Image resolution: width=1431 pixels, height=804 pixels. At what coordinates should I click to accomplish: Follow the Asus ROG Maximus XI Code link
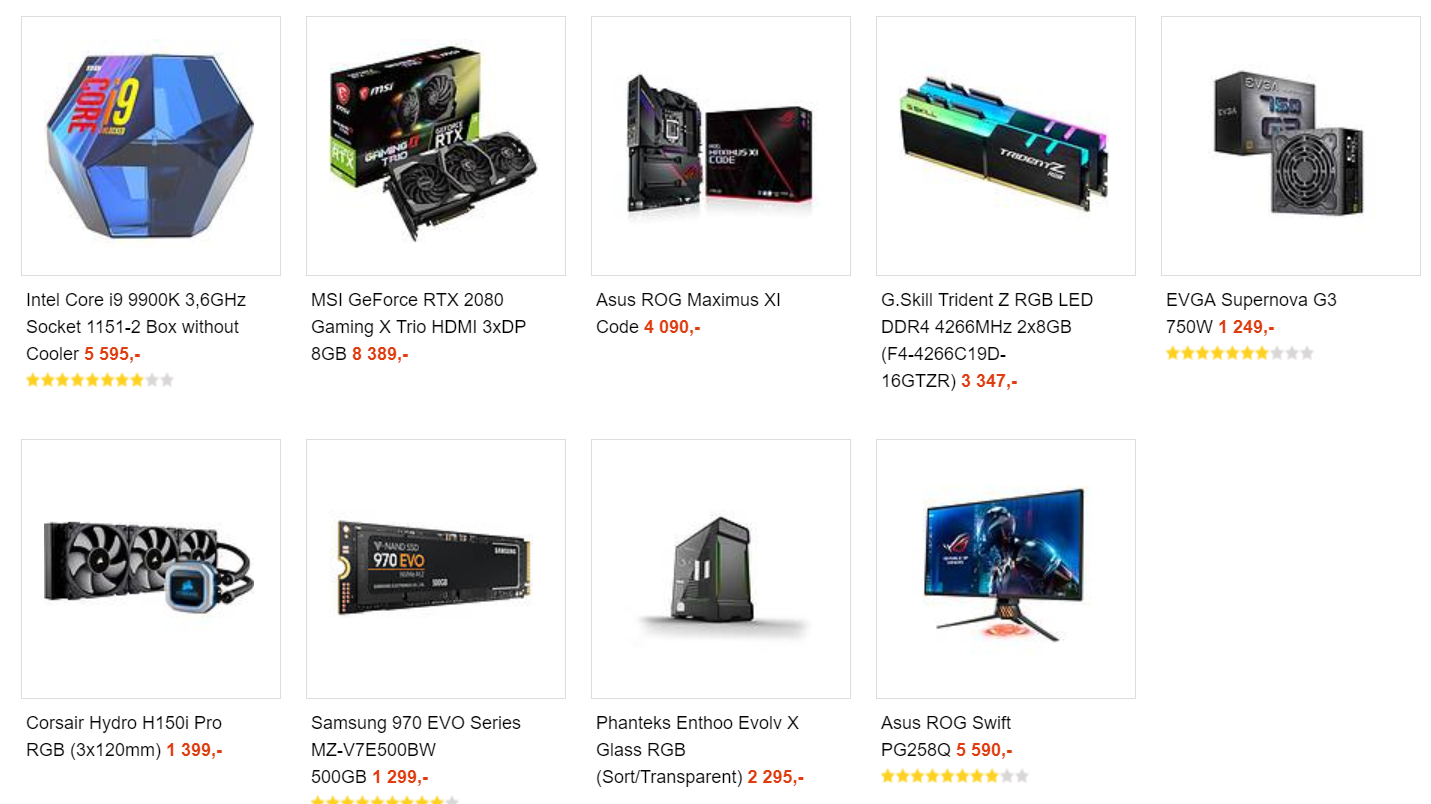688,313
